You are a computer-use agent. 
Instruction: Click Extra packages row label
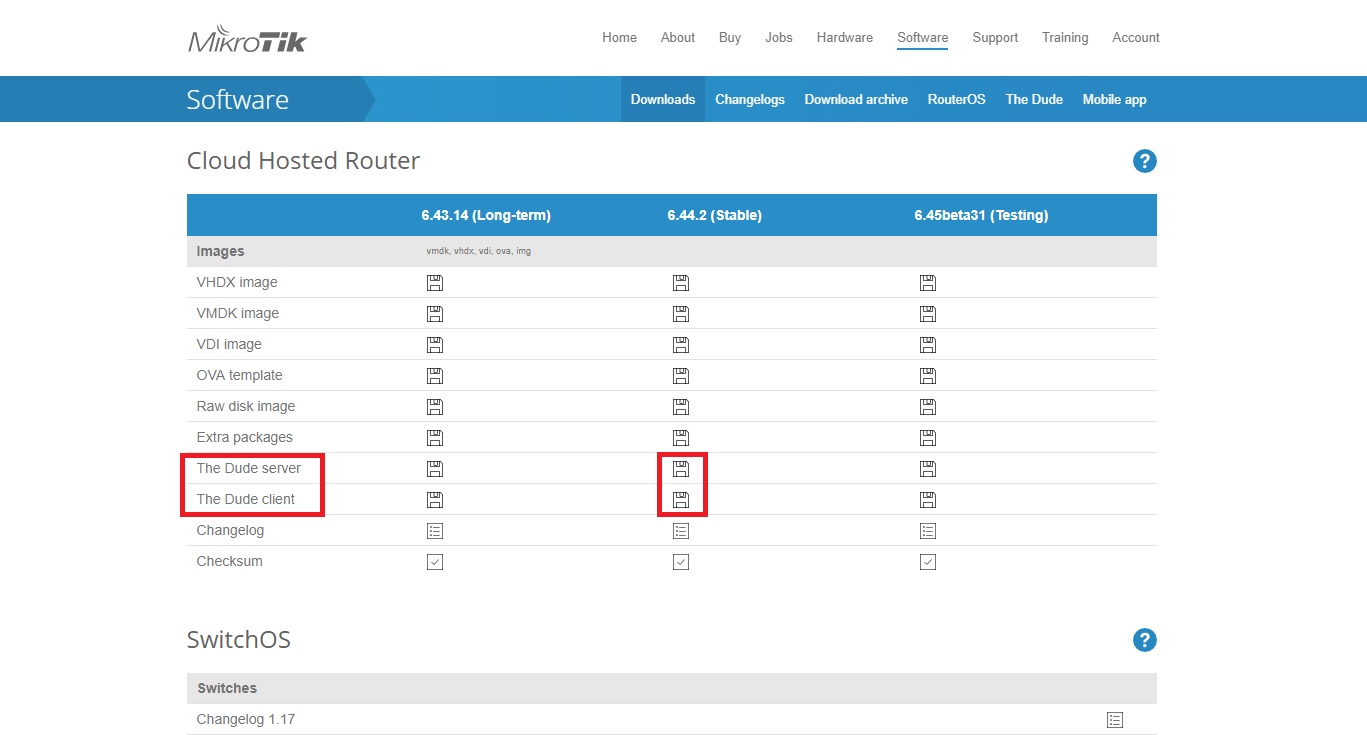point(245,437)
